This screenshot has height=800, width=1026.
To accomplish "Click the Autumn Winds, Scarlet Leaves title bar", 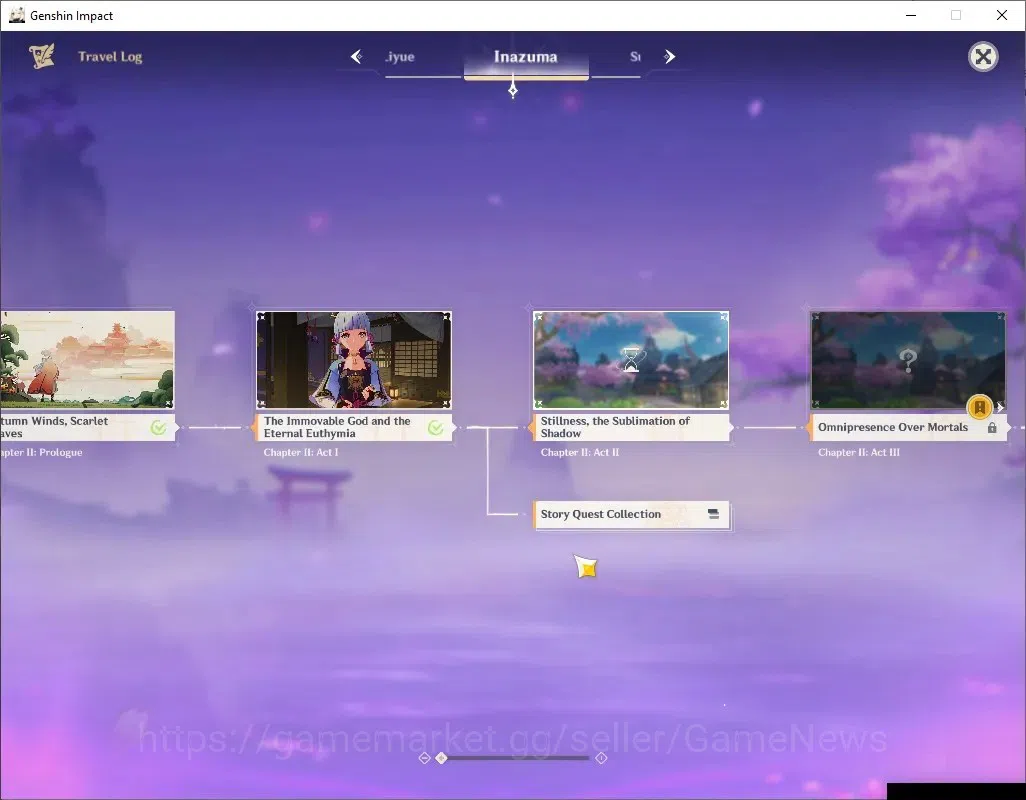I will tap(88, 427).
